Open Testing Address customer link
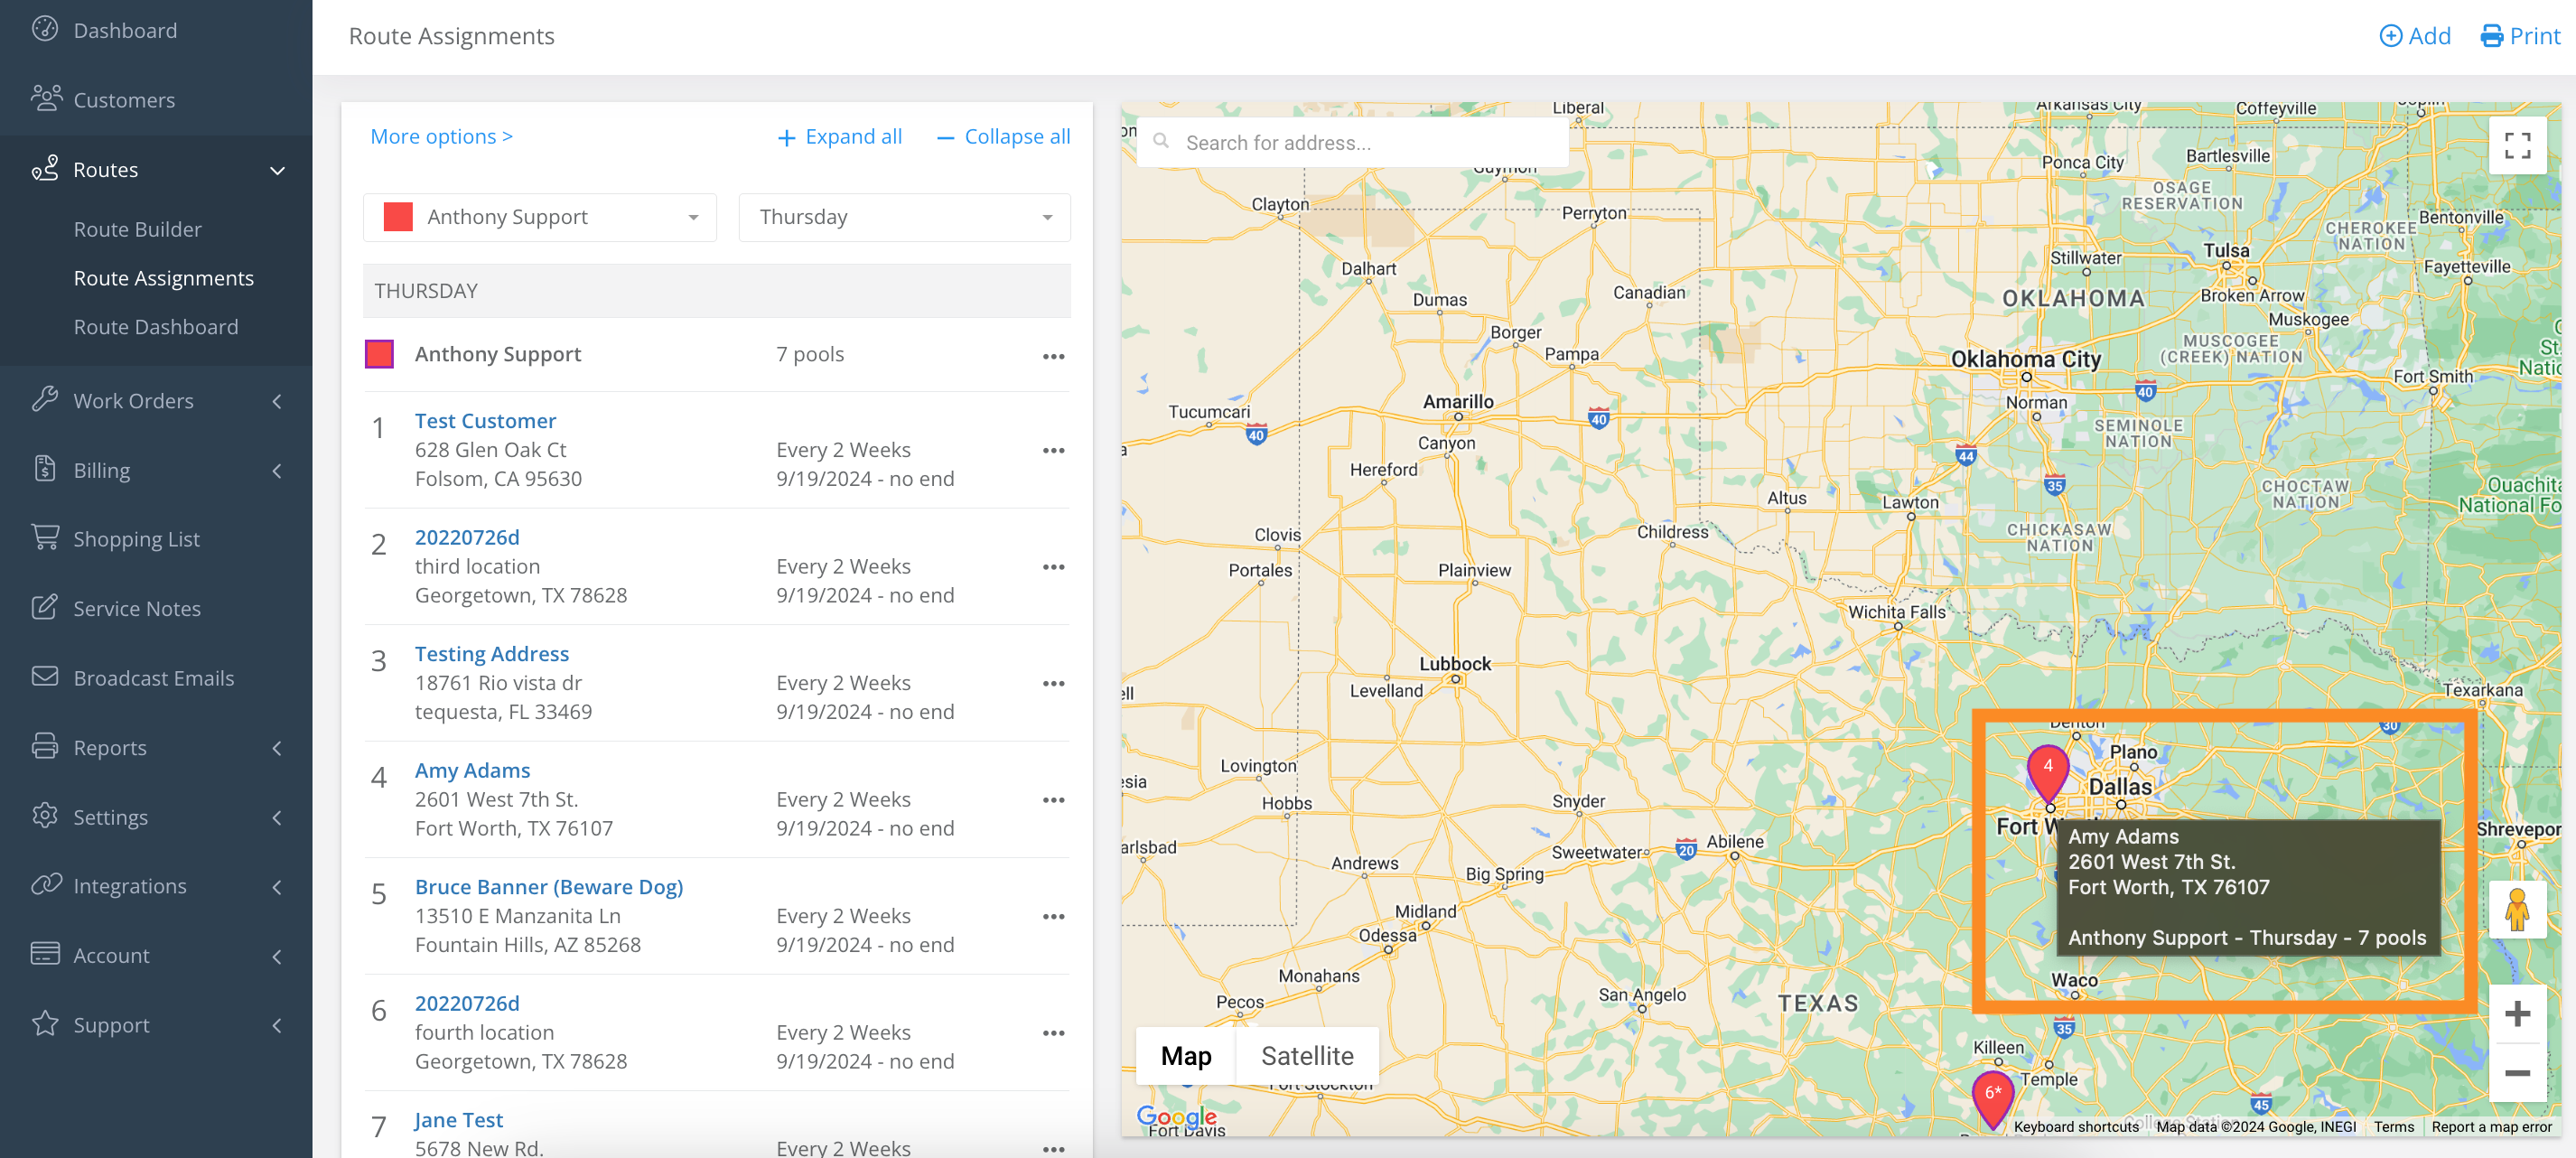The height and width of the screenshot is (1158, 2576). [492, 654]
